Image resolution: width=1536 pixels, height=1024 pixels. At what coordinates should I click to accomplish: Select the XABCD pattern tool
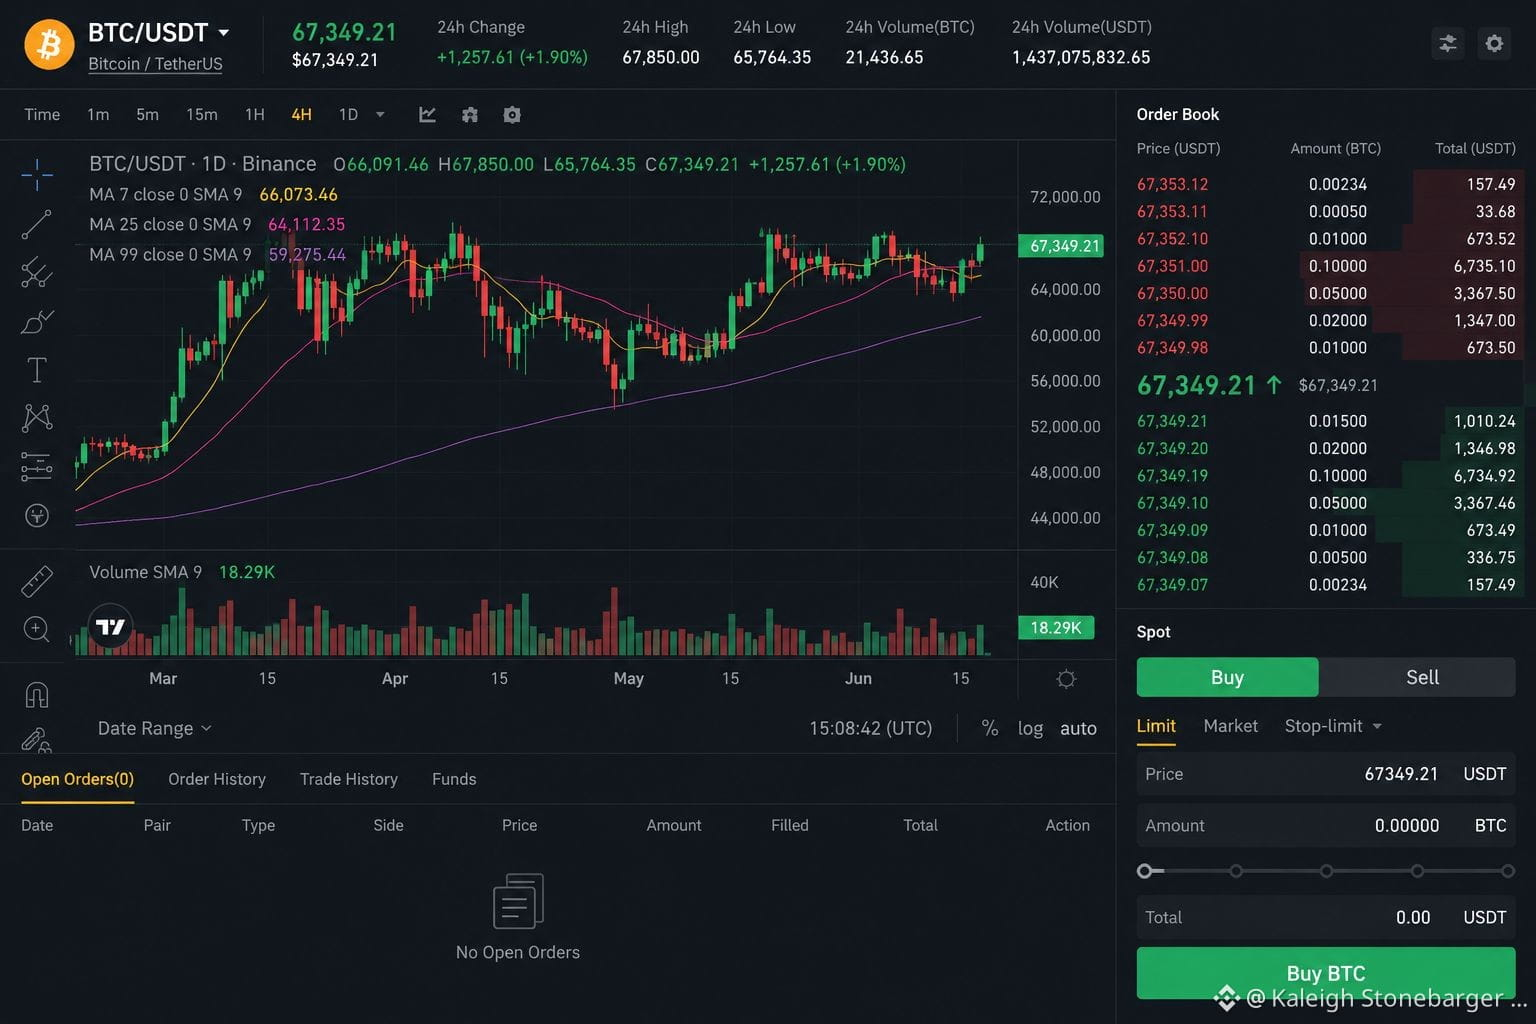[x=37, y=418]
